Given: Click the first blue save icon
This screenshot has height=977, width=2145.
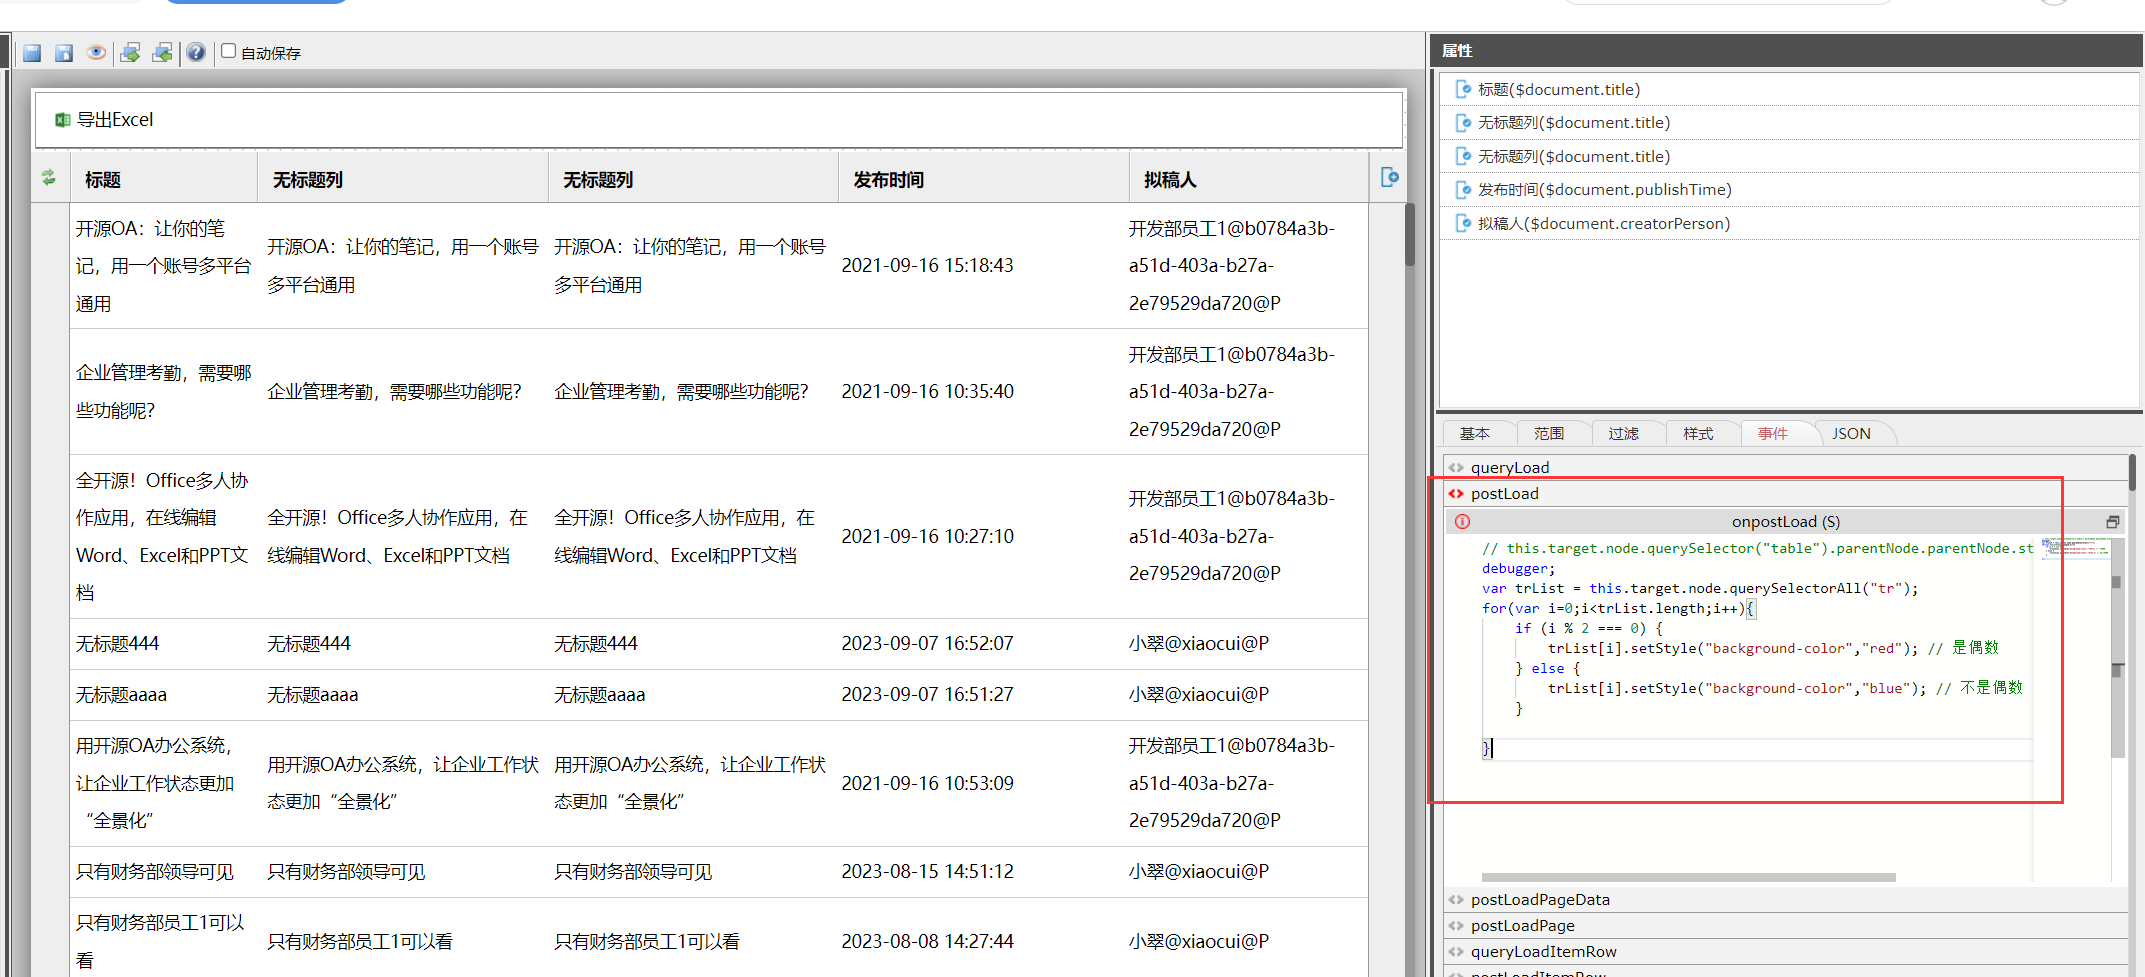Looking at the screenshot, I should [x=32, y=53].
